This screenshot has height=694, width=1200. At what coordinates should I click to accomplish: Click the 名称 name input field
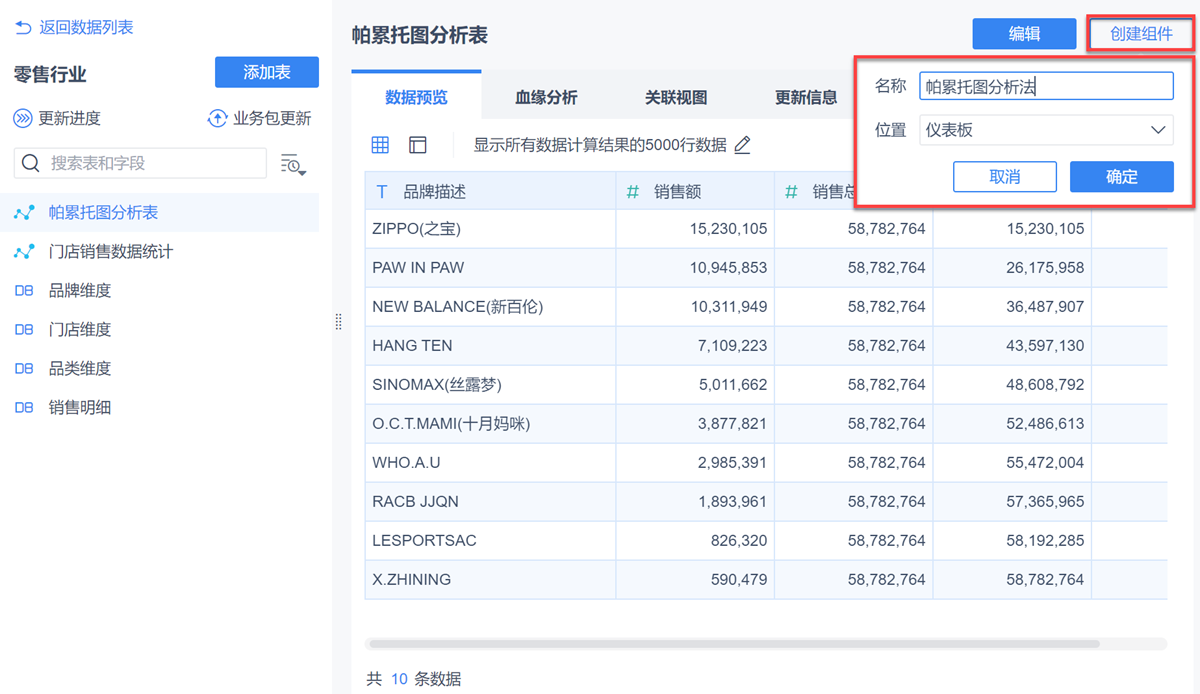[1046, 86]
